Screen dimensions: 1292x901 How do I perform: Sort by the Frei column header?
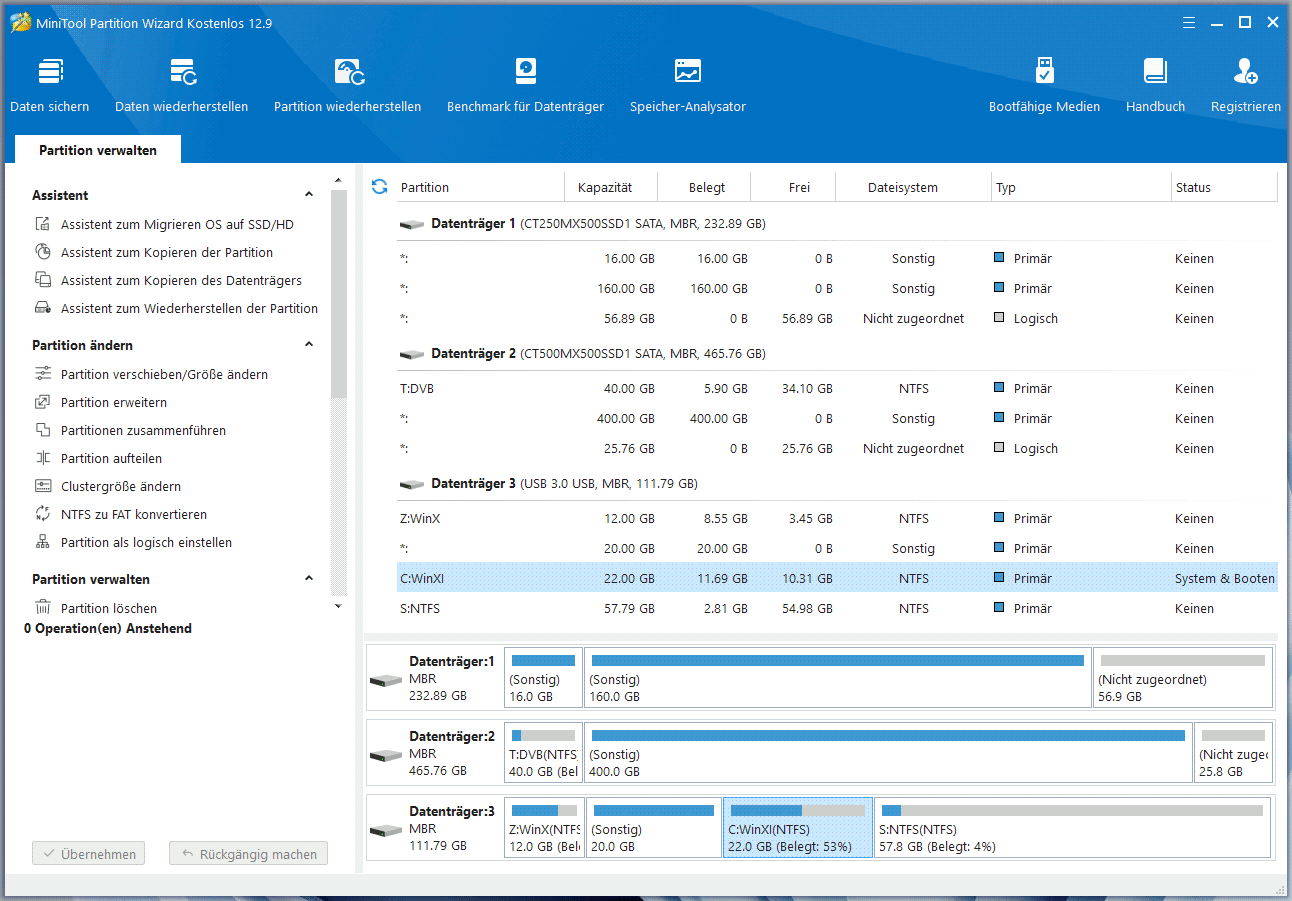(x=794, y=187)
